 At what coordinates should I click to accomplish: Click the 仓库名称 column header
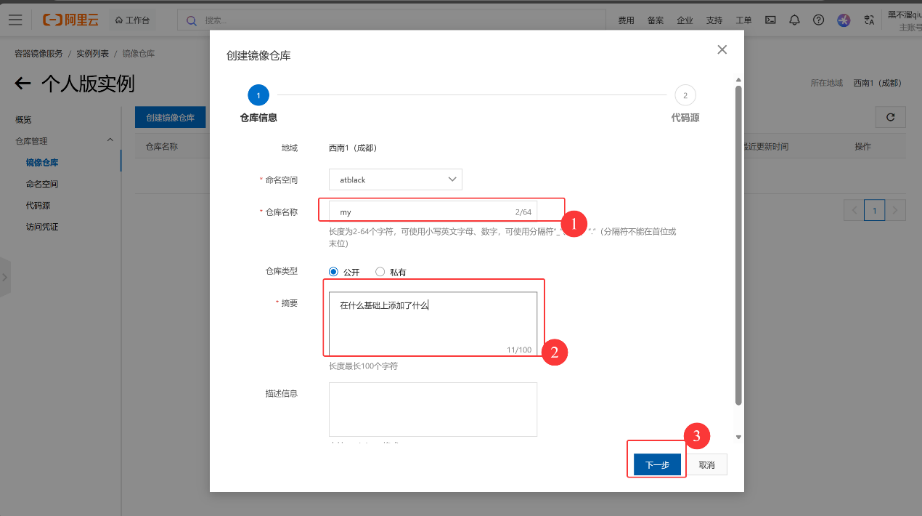point(162,146)
